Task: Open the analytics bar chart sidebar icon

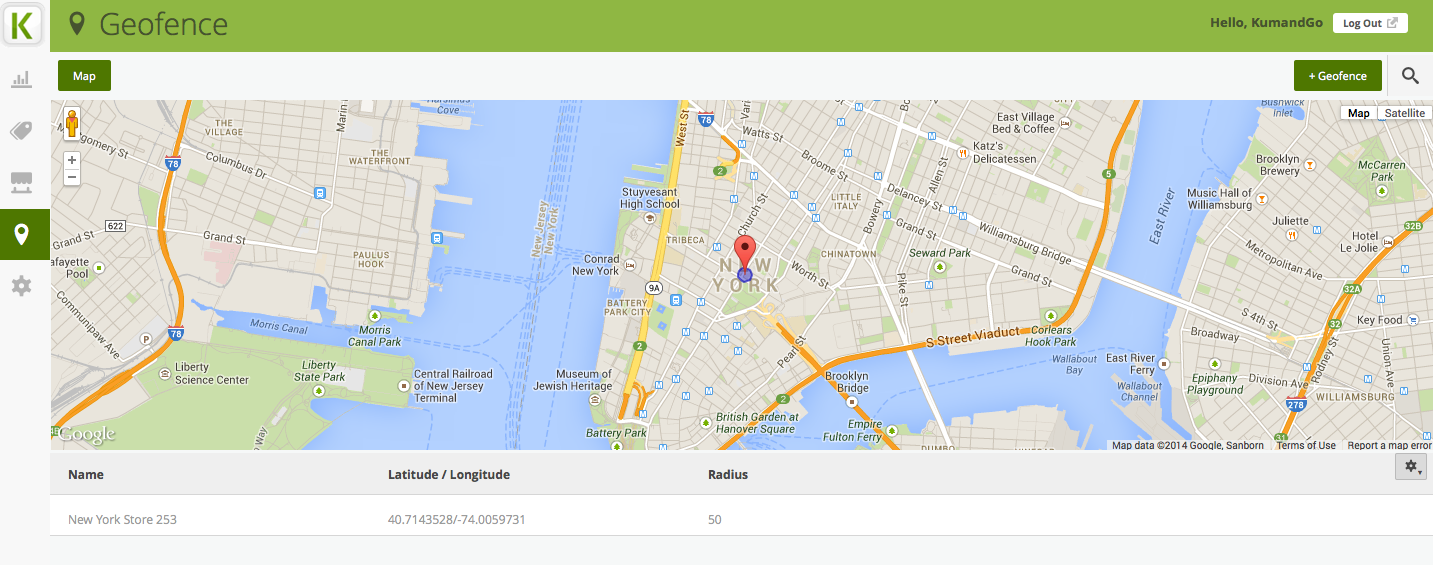Action: coord(22,78)
